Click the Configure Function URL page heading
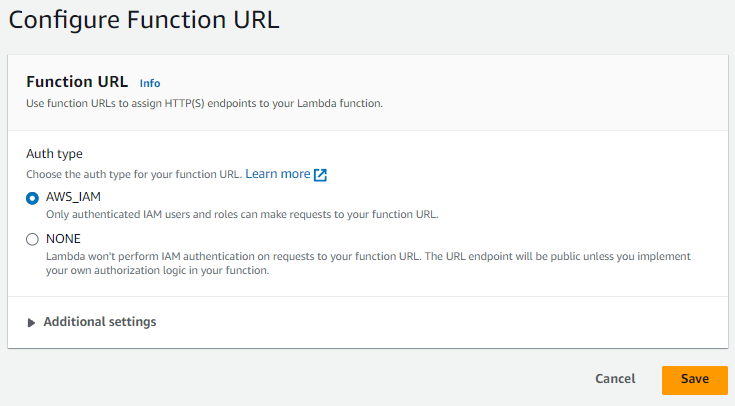The image size is (735, 406). click(144, 20)
